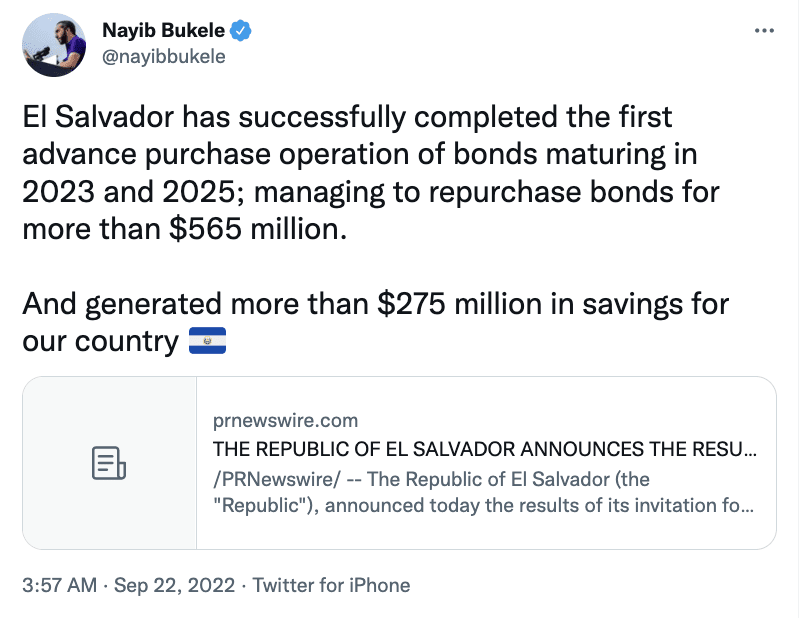
Task: Click the "our country" text beside flag
Action: (x=100, y=341)
